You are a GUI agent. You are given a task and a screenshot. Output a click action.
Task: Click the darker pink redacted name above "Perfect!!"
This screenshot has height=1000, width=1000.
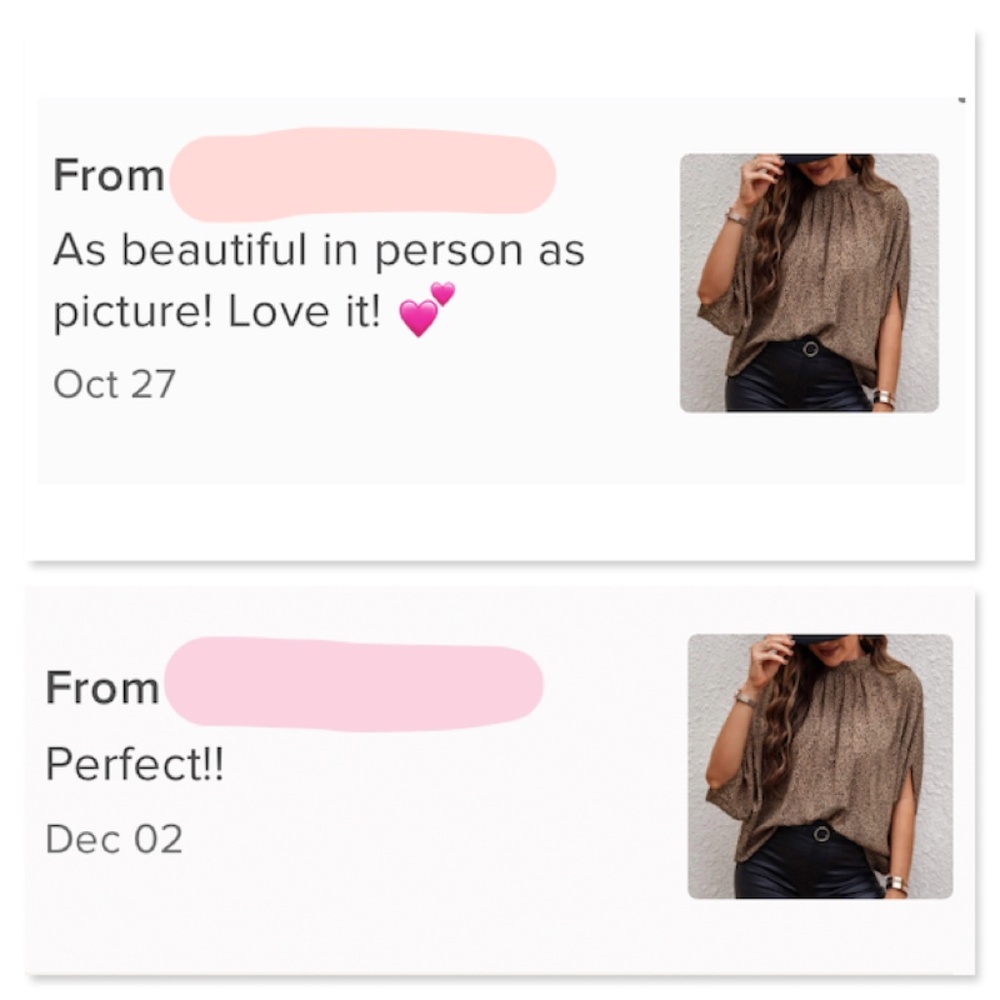click(353, 684)
